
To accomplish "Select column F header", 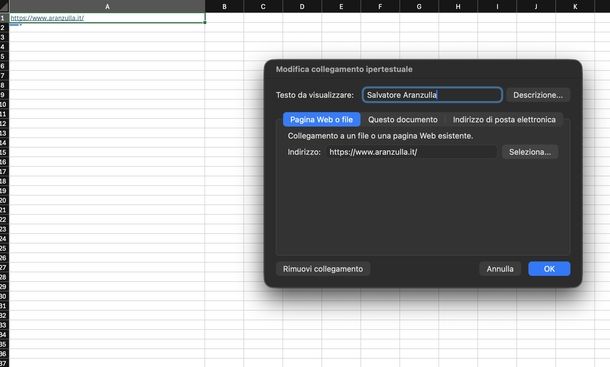I will (x=380, y=6).
